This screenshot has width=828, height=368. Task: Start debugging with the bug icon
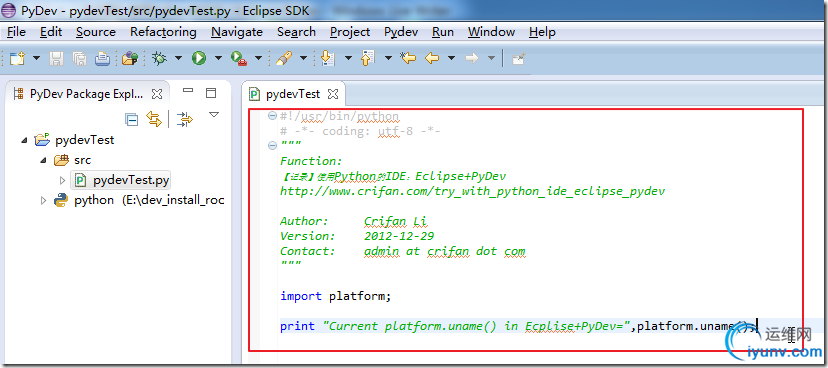tap(158, 59)
